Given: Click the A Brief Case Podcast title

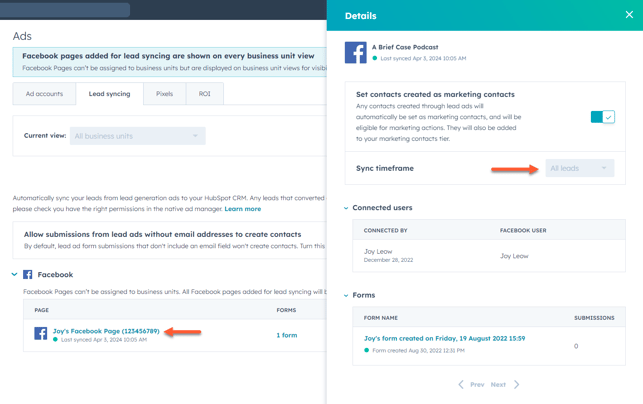Looking at the screenshot, I should point(405,47).
